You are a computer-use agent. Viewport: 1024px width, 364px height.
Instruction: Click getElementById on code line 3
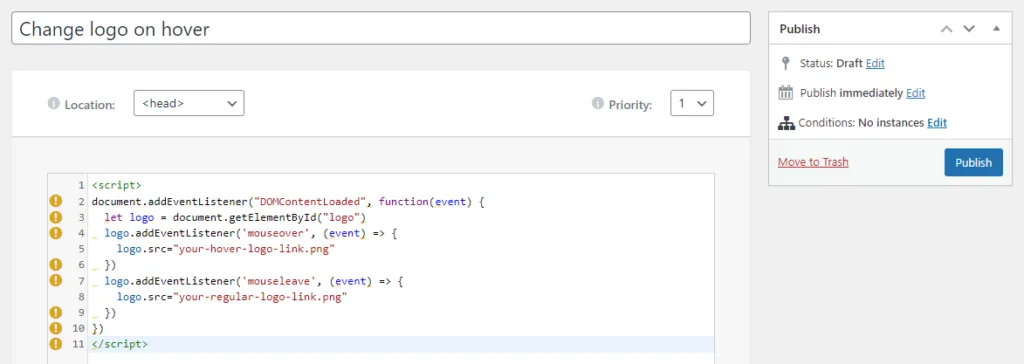pos(273,217)
